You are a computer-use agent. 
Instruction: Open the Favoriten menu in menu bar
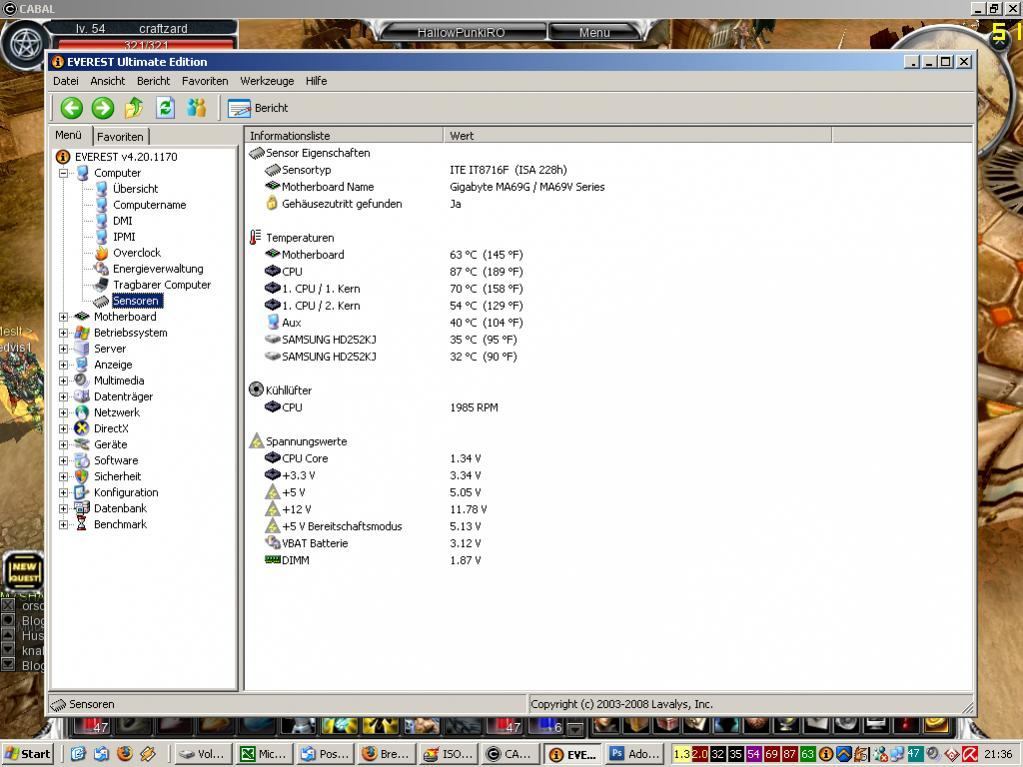point(205,81)
